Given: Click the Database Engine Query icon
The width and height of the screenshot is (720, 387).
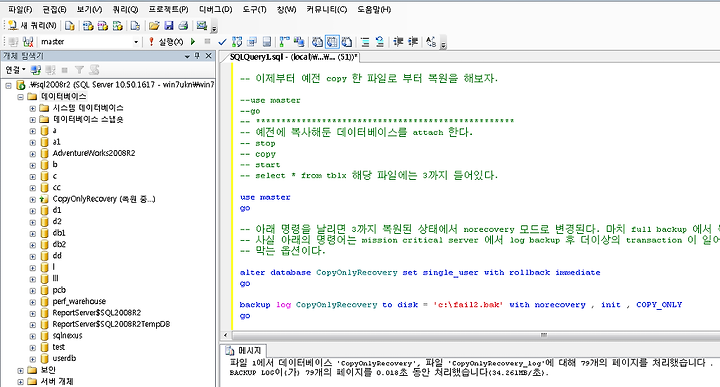Looking at the screenshot, I should point(70,26).
